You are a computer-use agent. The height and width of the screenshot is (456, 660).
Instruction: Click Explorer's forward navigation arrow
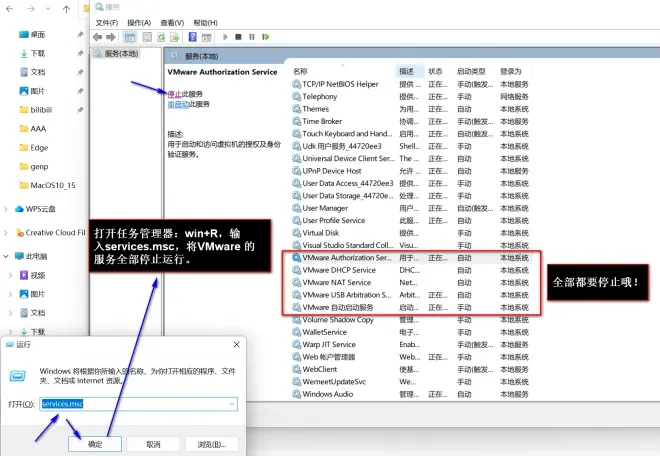(x=31, y=8)
